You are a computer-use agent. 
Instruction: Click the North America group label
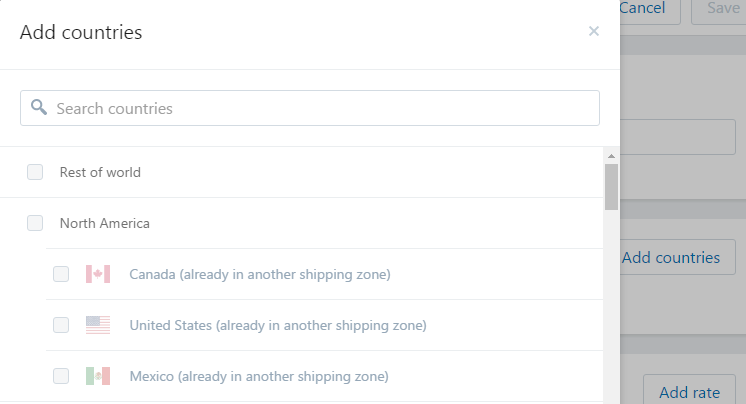point(104,223)
